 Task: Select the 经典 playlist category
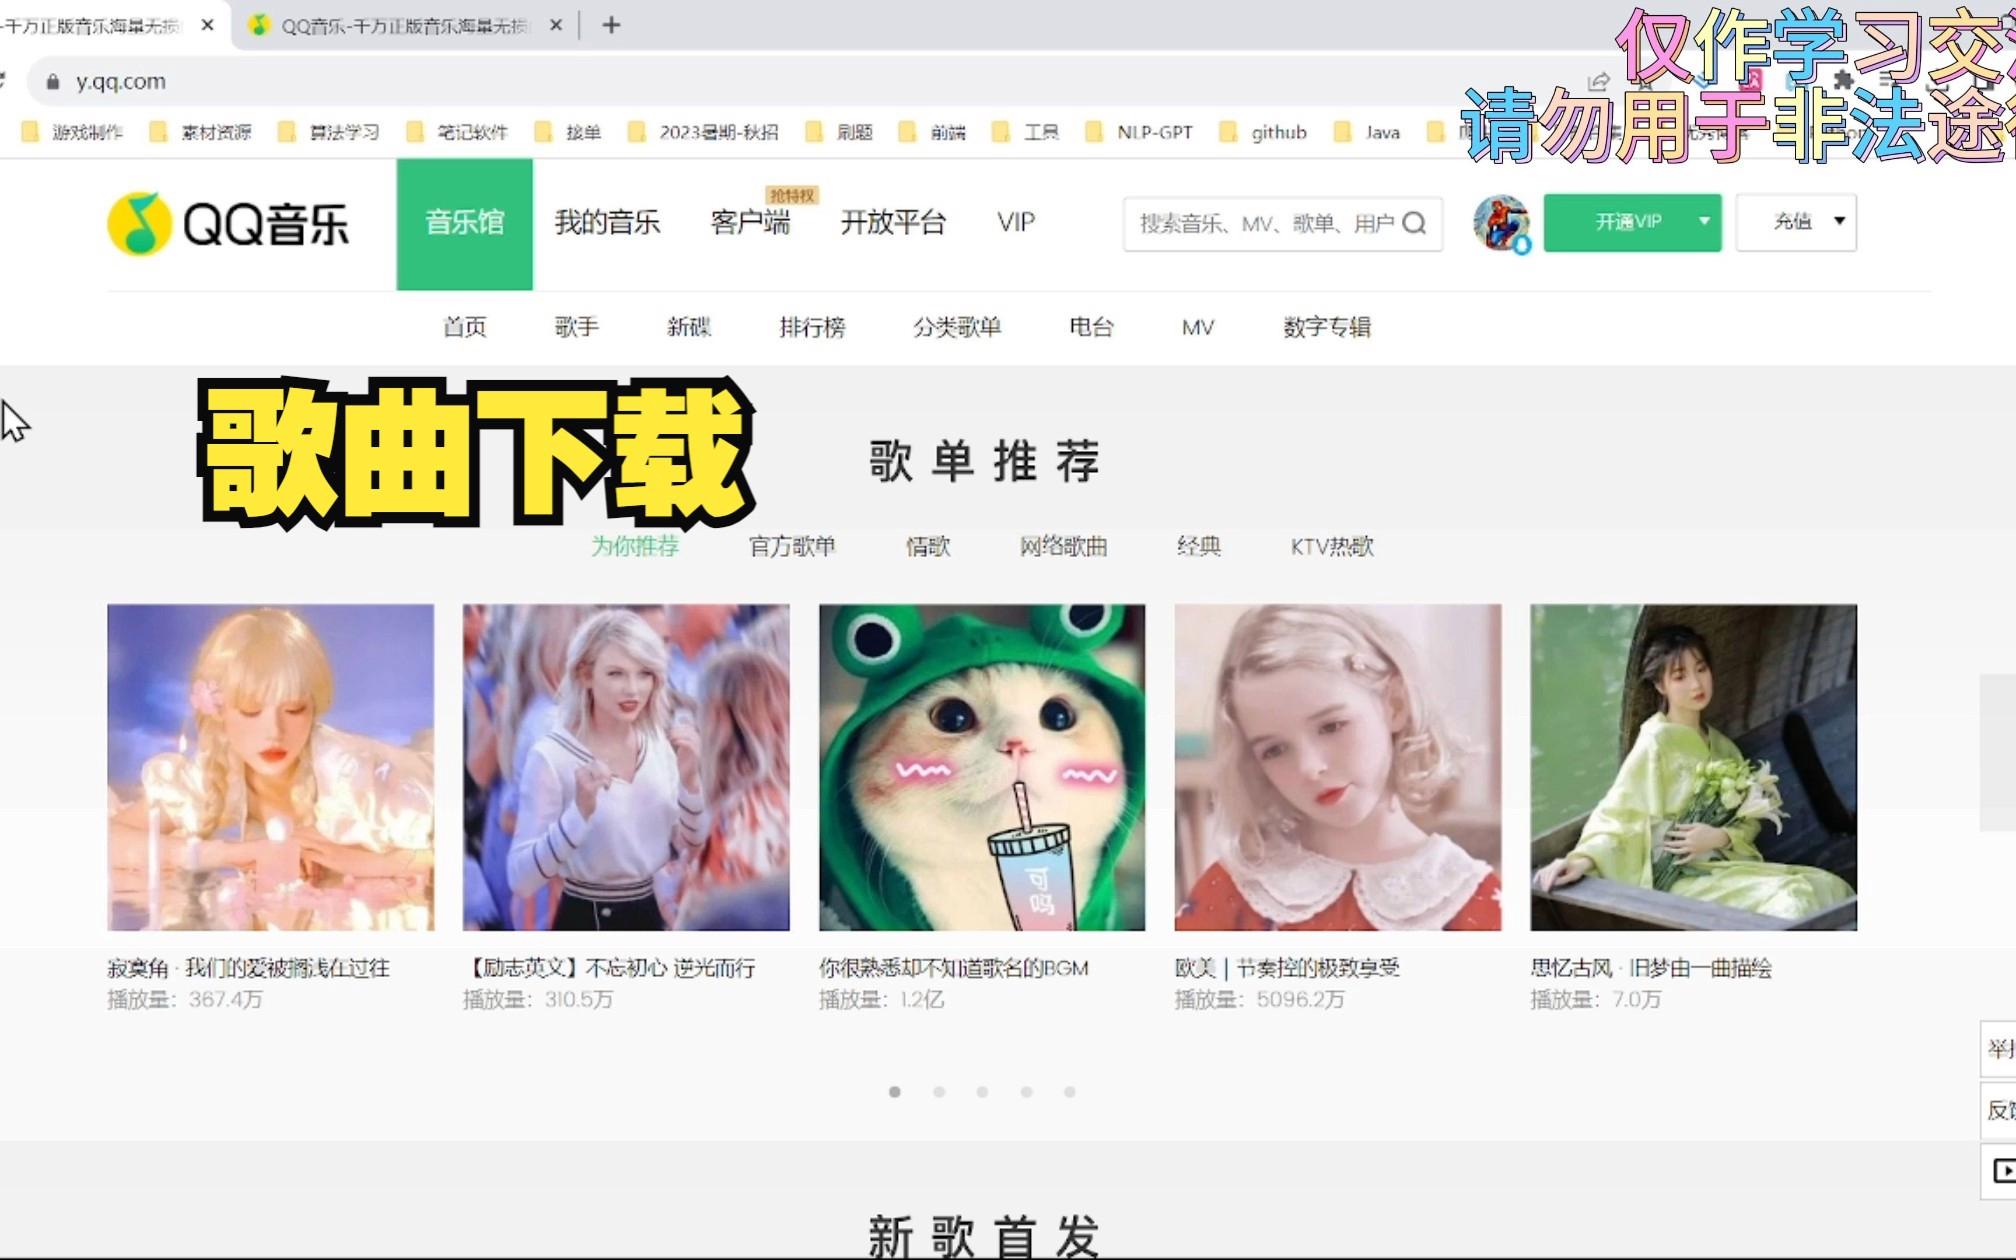1199,546
